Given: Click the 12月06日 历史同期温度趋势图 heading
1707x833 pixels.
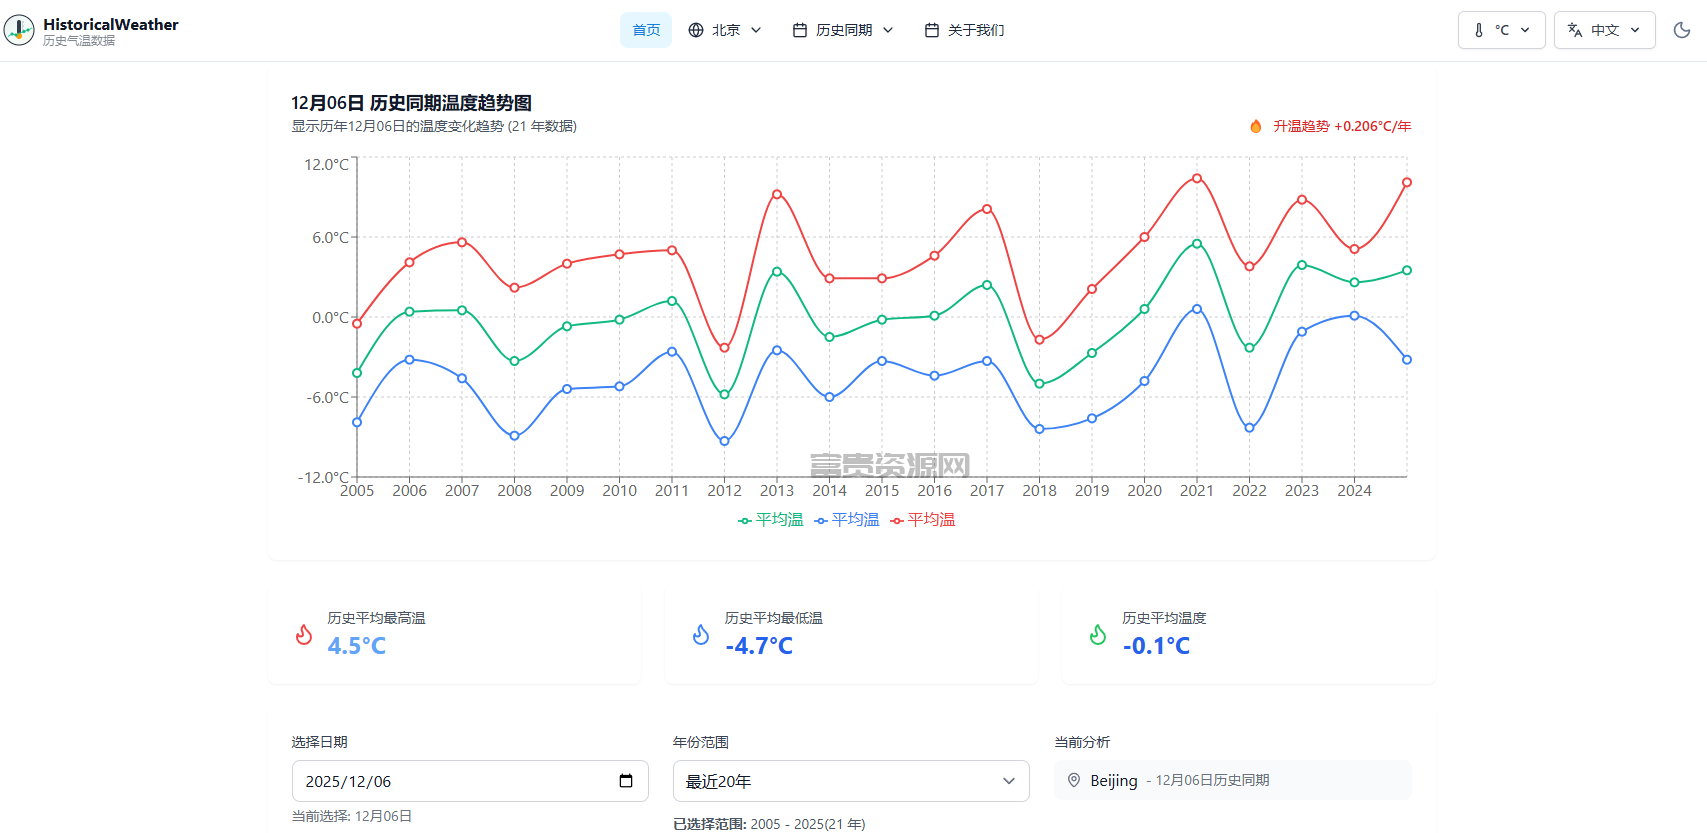Looking at the screenshot, I should (x=411, y=103).
